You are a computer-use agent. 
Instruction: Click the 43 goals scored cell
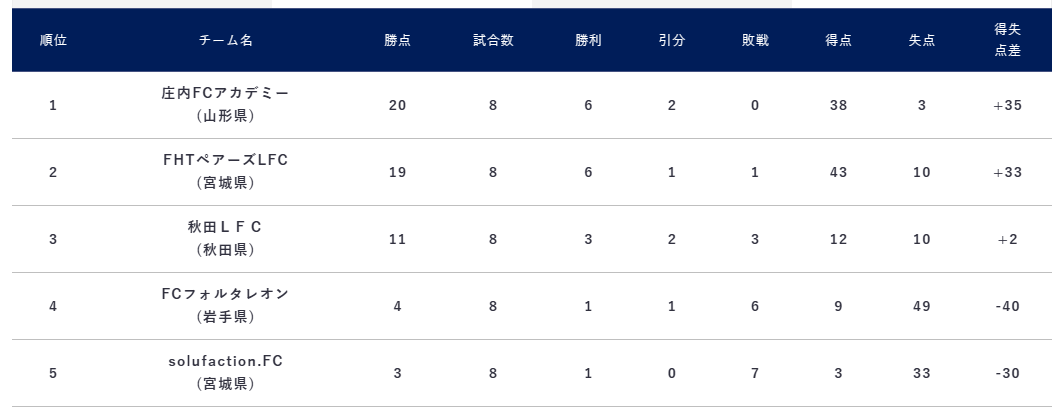click(838, 172)
